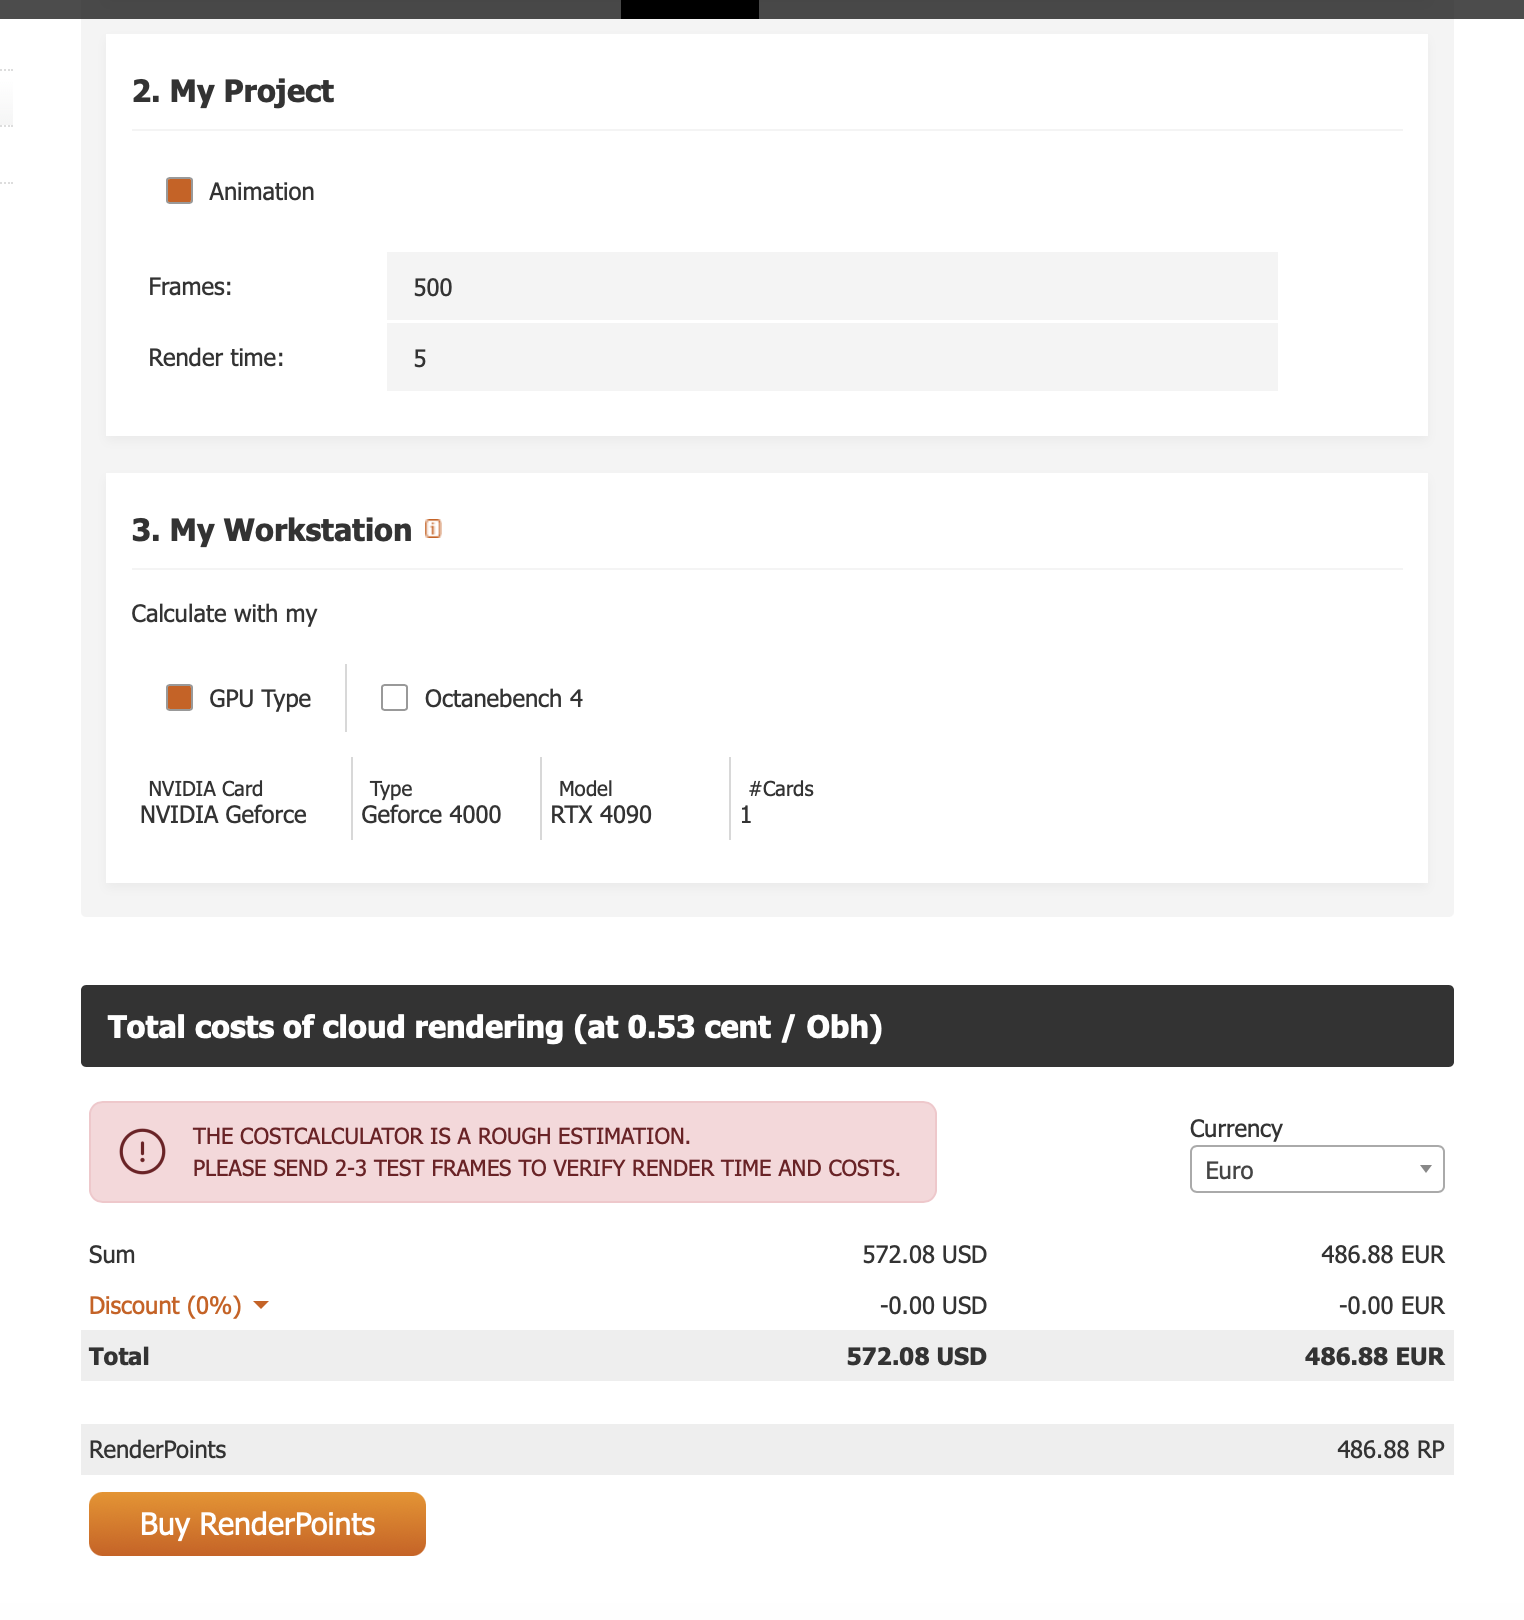
Task: Click the "2. My Project" section heading
Action: point(232,91)
